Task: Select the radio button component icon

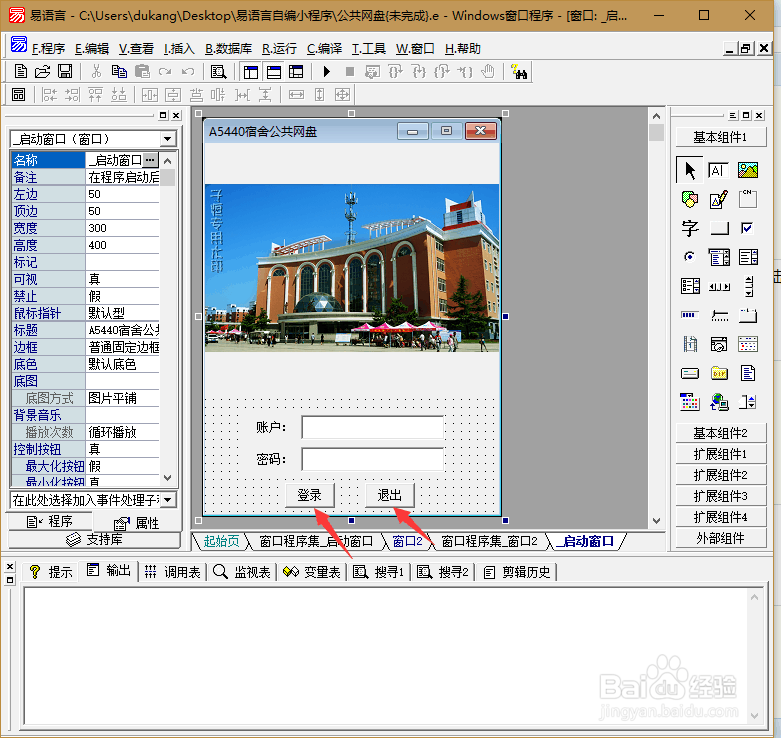Action: pyautogui.click(x=689, y=257)
